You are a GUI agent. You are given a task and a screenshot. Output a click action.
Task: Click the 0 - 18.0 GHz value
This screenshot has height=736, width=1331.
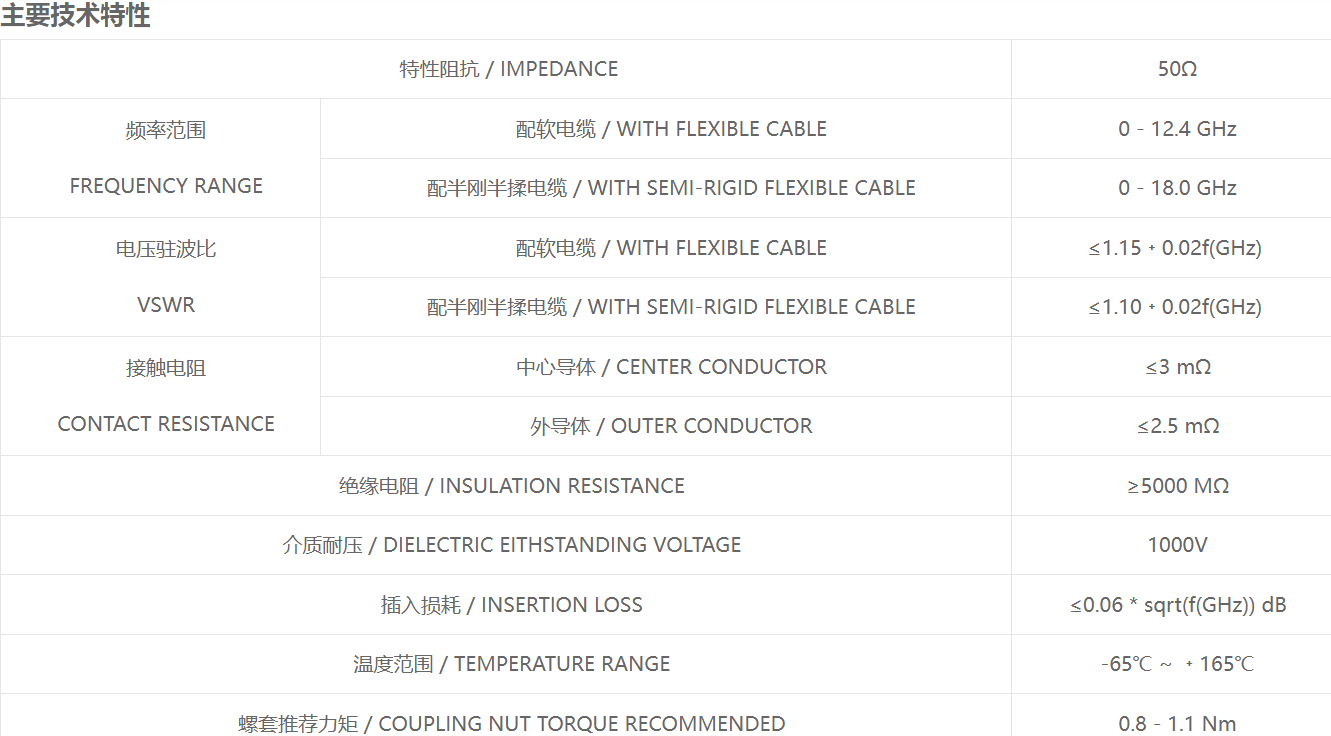tap(1177, 188)
